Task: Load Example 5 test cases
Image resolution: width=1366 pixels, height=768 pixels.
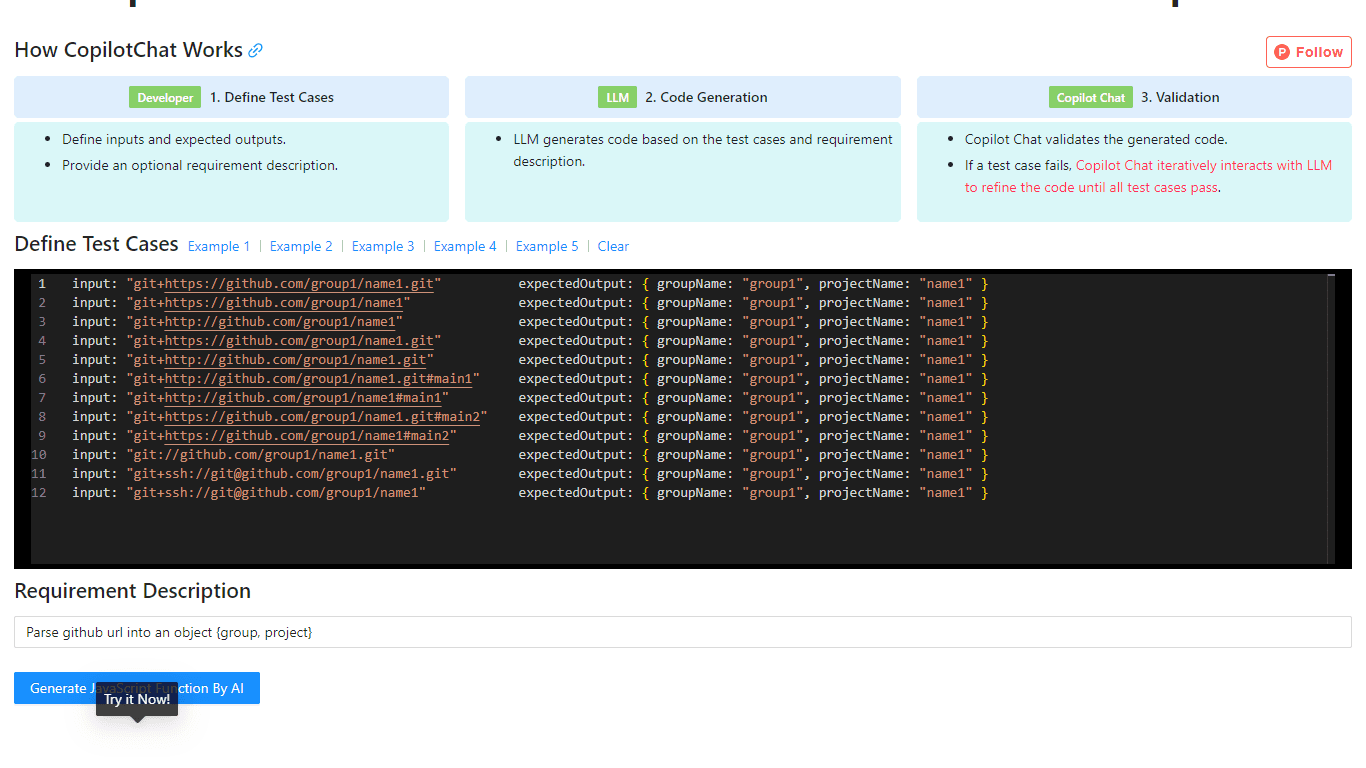Action: click(547, 246)
